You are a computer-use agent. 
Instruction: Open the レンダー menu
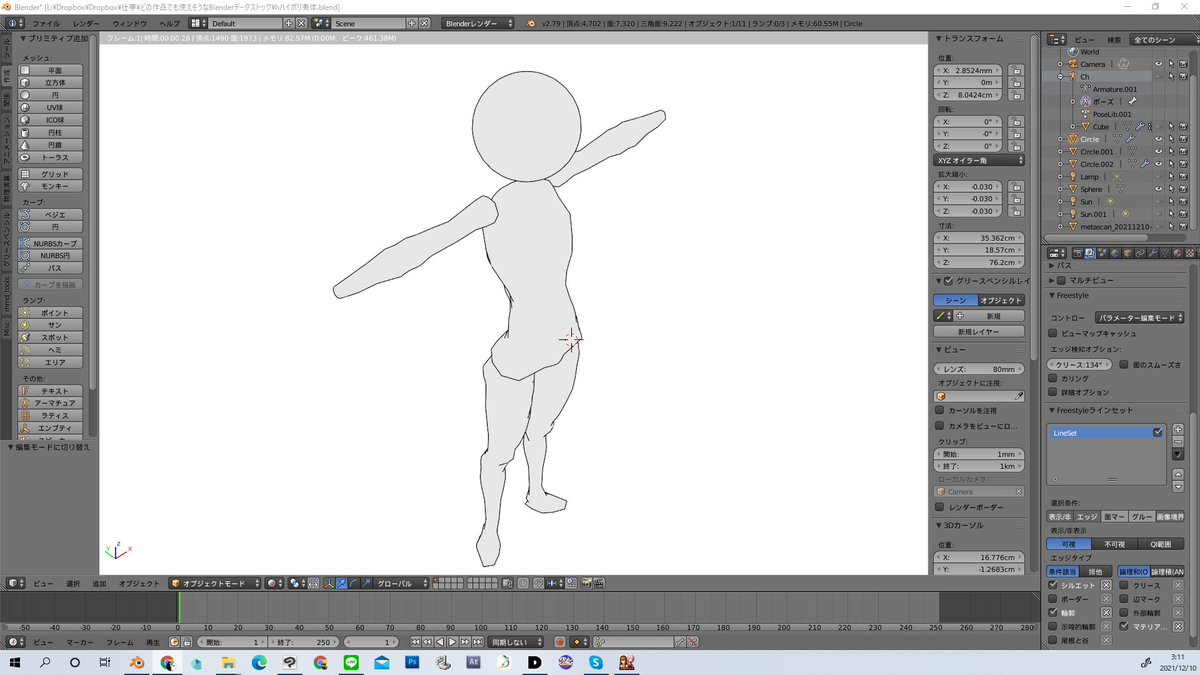(86, 23)
